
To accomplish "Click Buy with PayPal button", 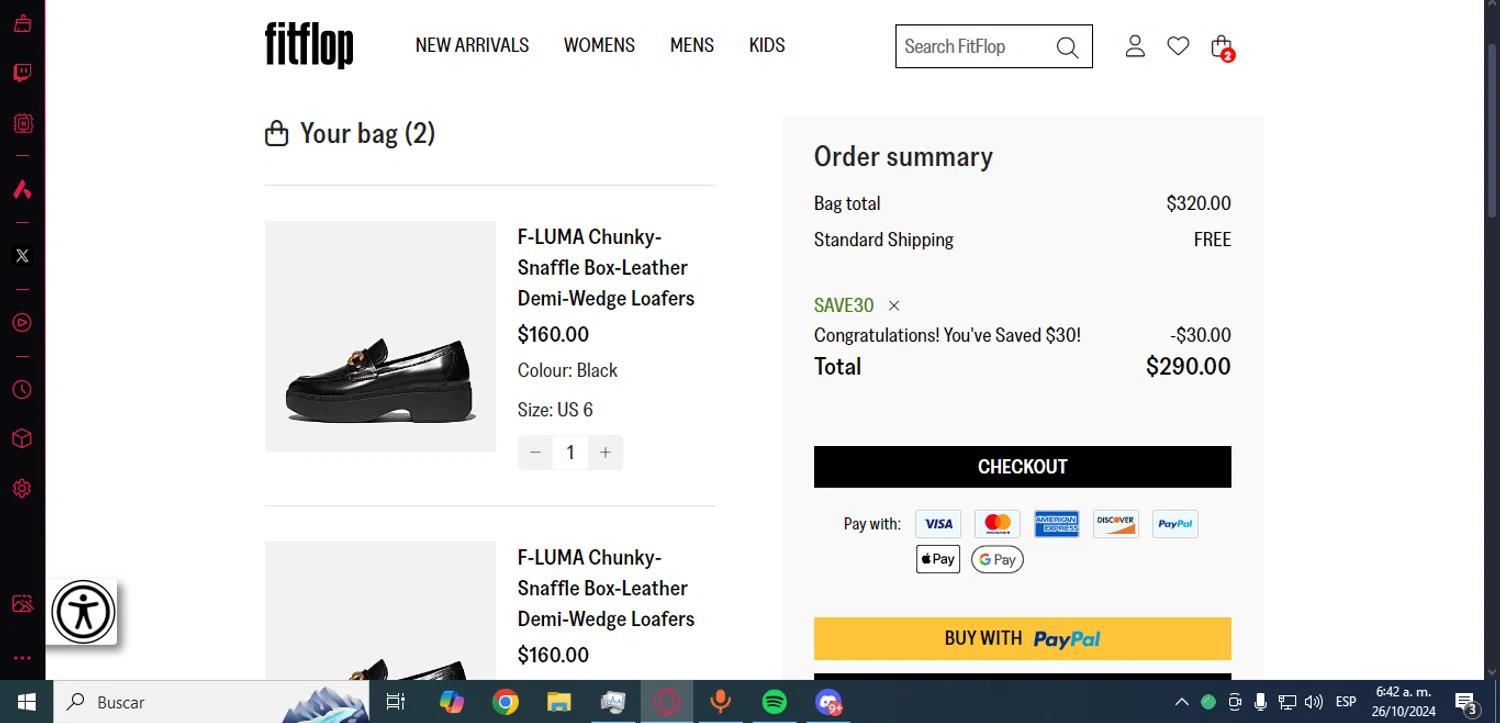I will point(1022,639).
